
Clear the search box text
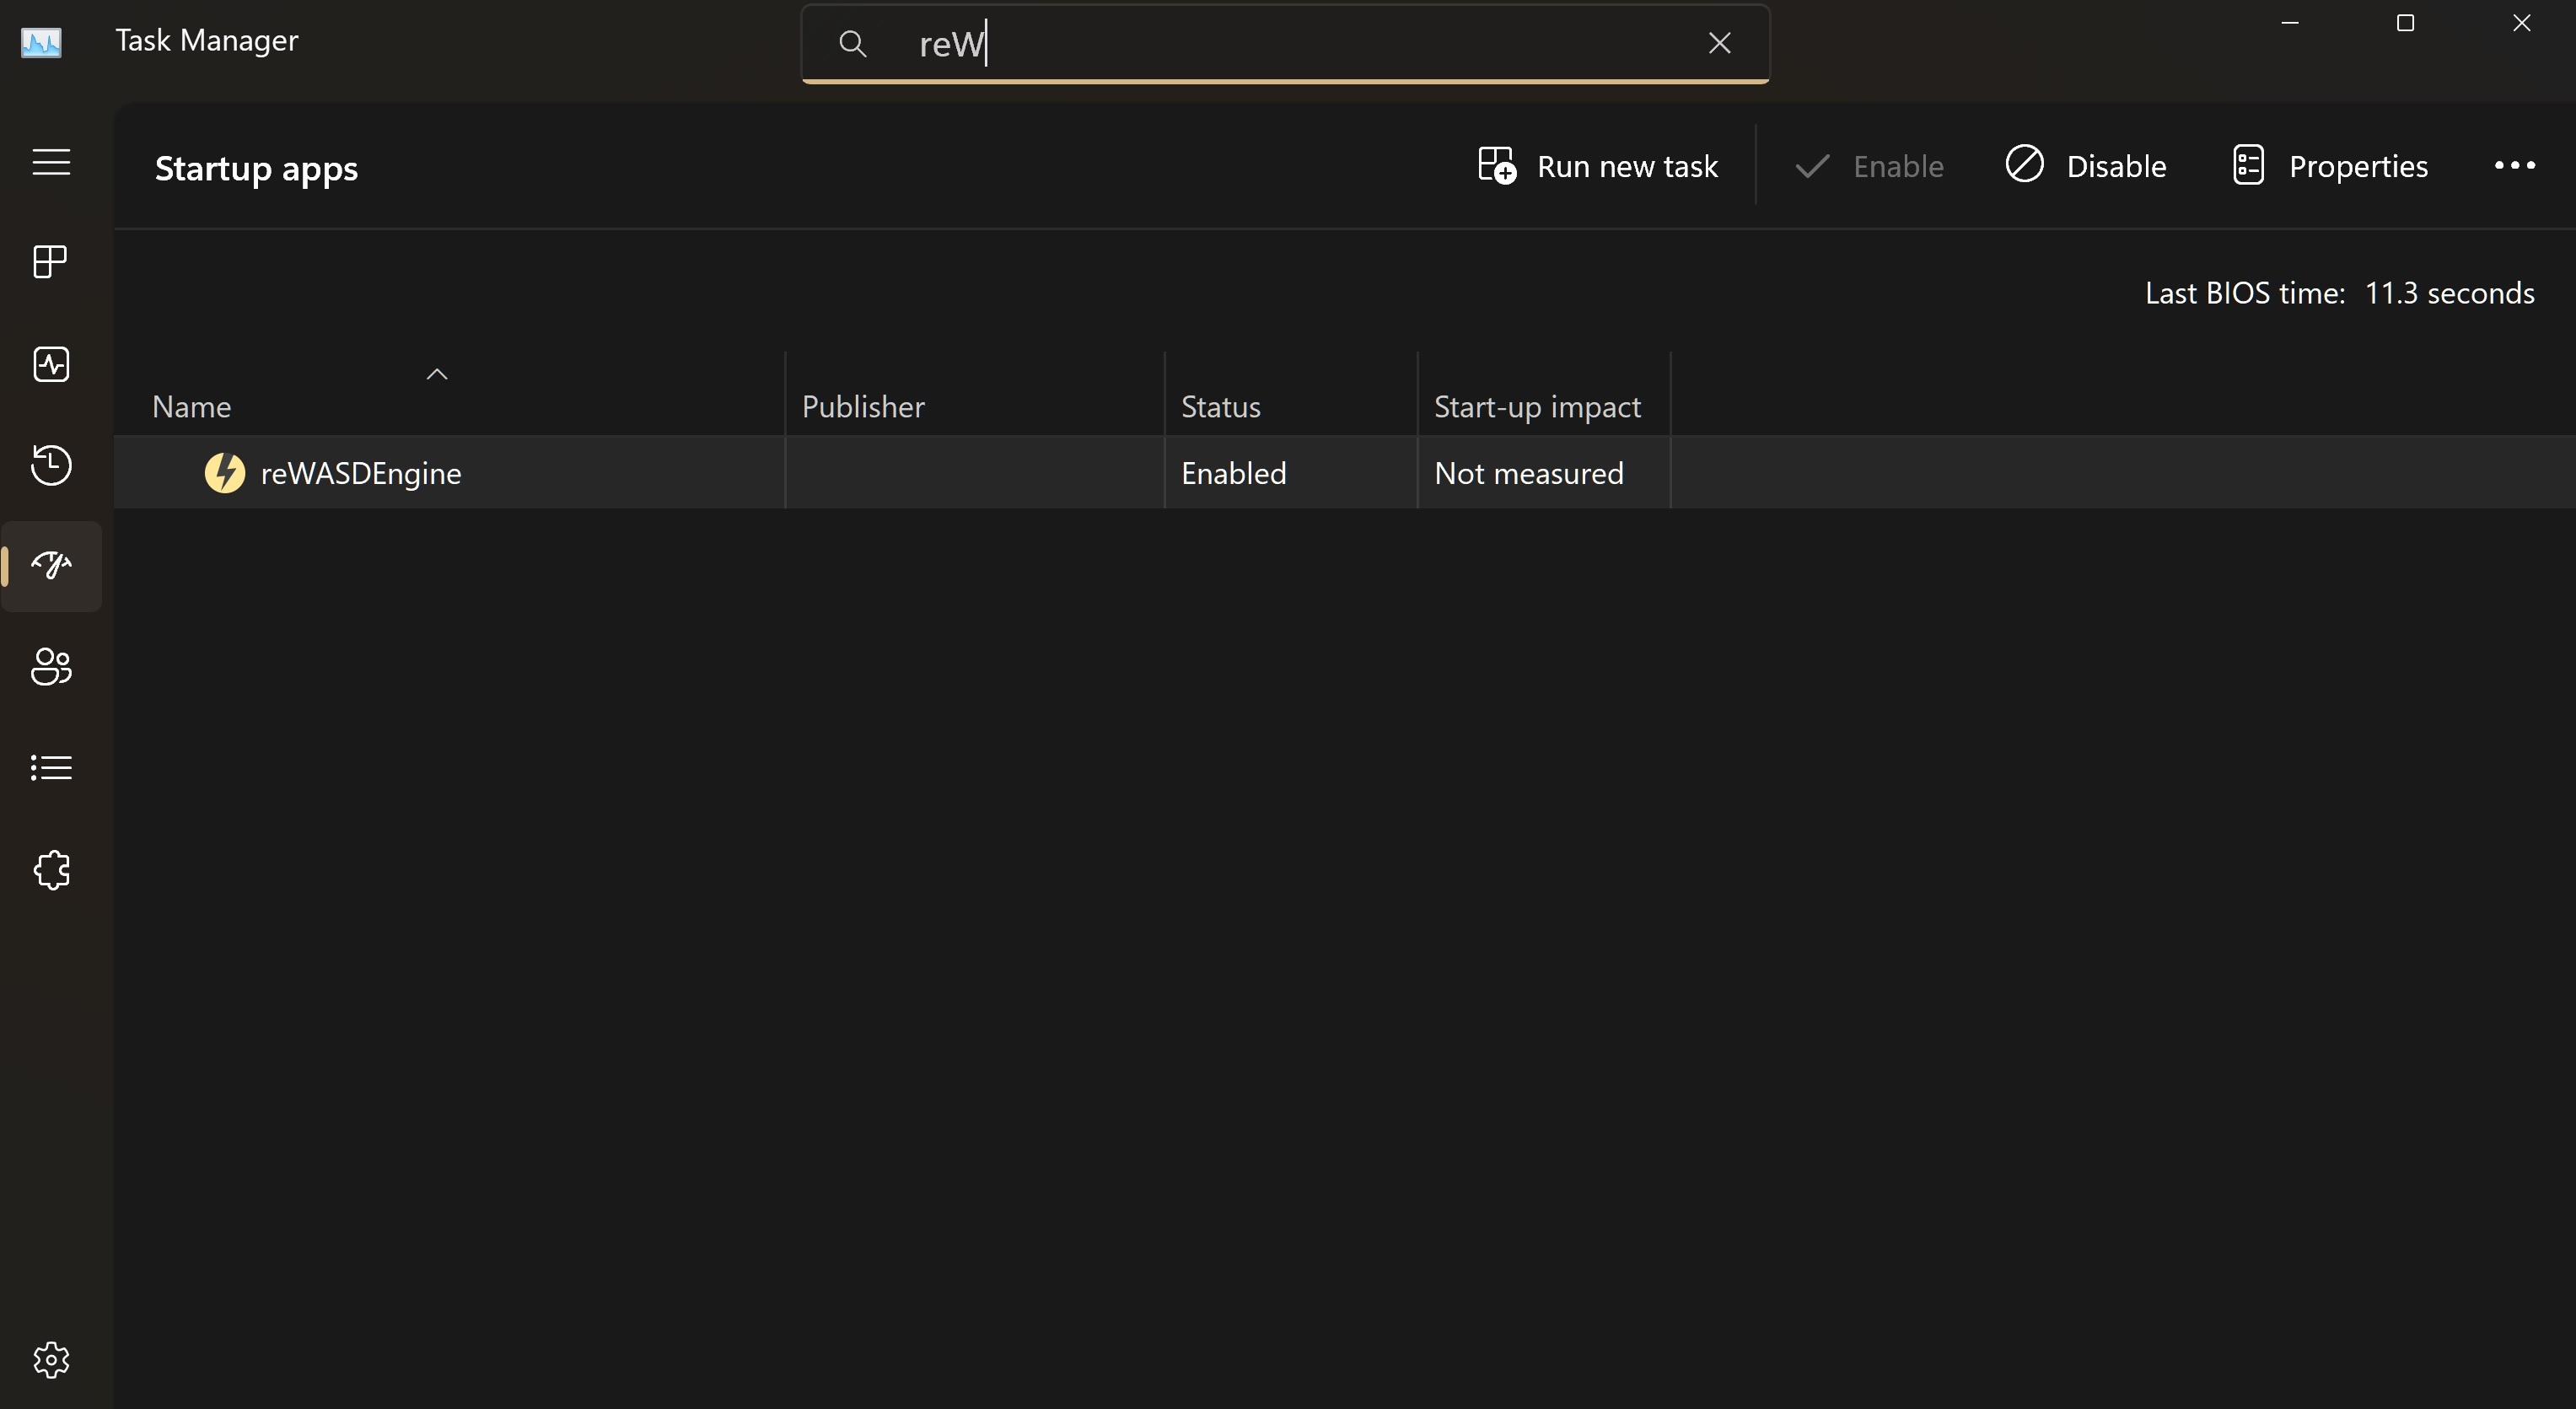[1719, 43]
